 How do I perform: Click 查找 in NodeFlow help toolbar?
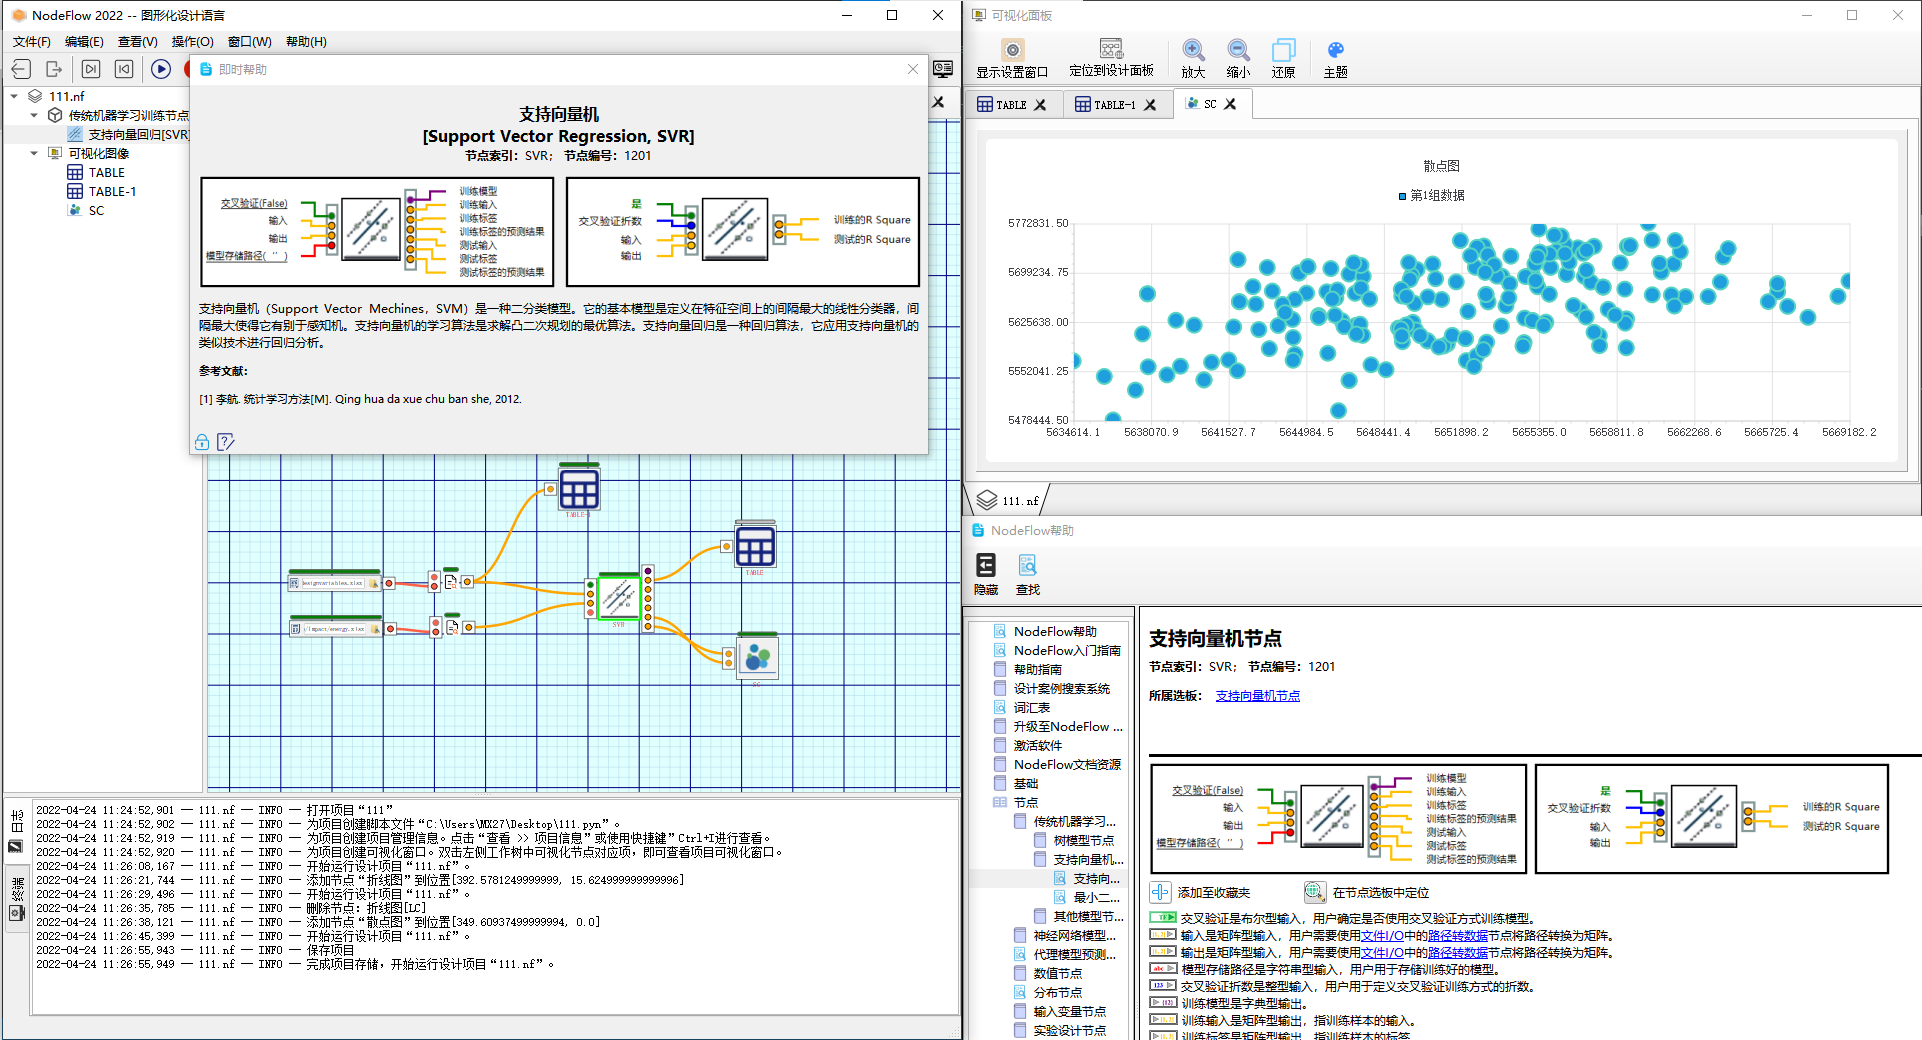coord(1028,575)
